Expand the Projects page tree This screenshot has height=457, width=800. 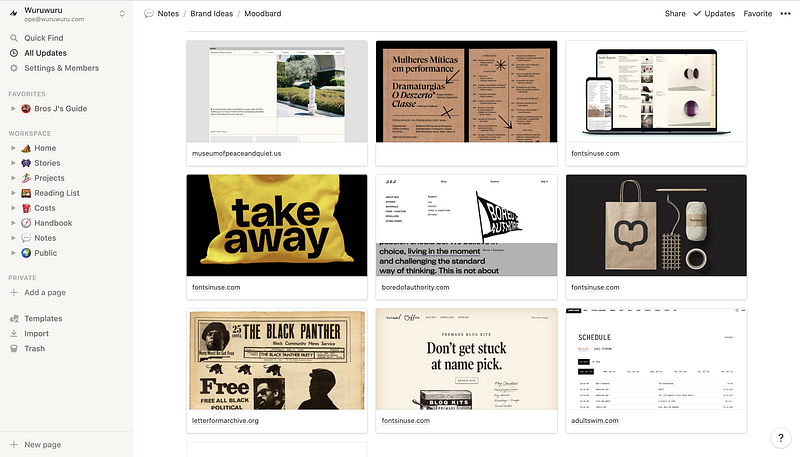click(13, 178)
